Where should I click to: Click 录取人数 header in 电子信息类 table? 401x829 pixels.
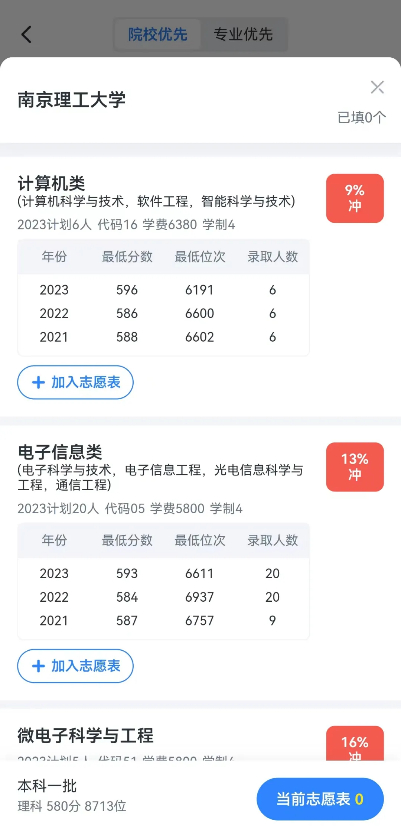click(x=272, y=540)
